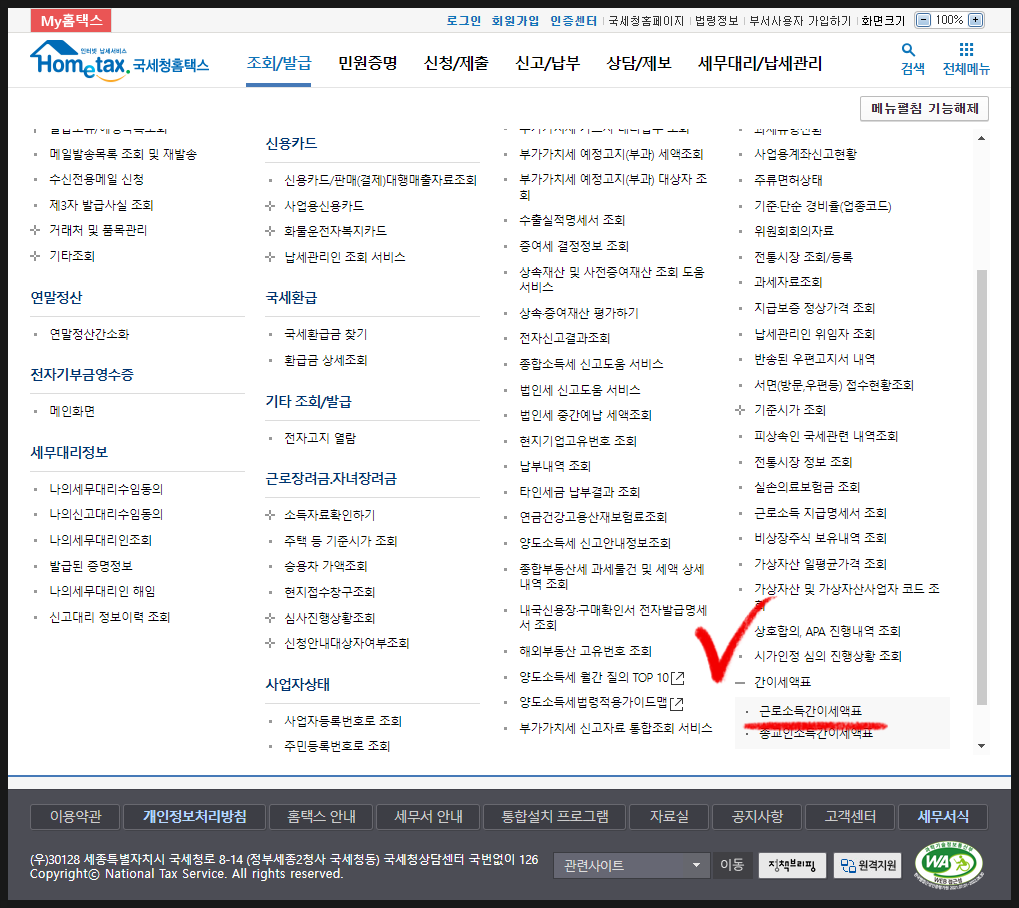Open the 신고/납부 main menu
The image size is (1019, 908).
[x=547, y=63]
